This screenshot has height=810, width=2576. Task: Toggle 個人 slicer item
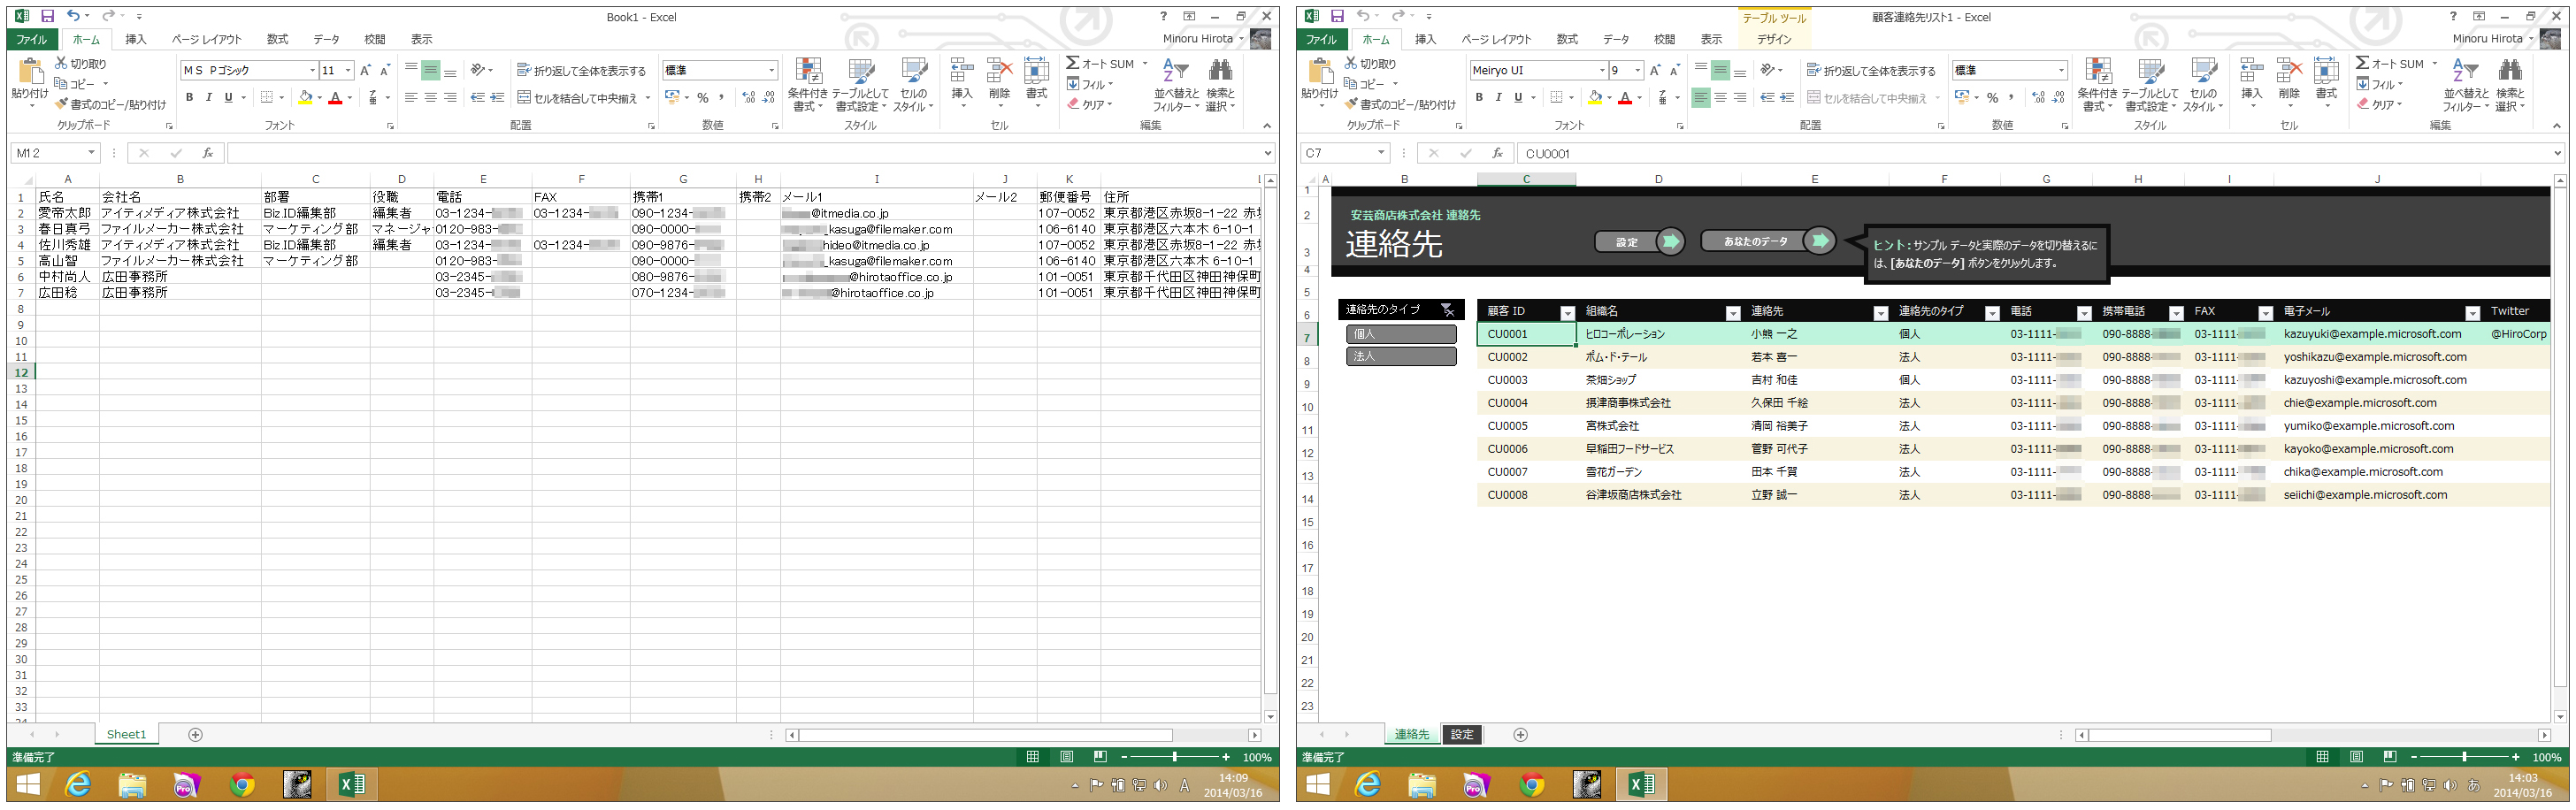(x=1401, y=334)
